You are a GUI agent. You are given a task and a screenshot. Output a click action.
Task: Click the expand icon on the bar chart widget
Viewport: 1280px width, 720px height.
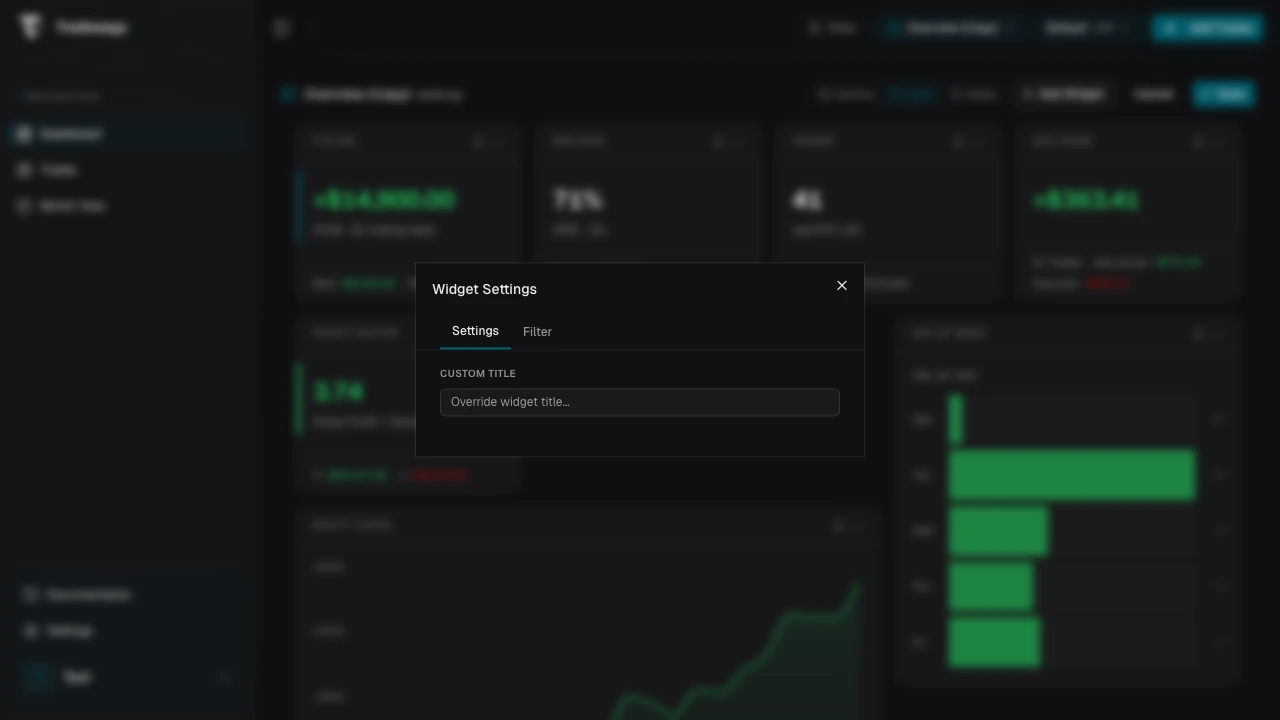pos(1216,333)
